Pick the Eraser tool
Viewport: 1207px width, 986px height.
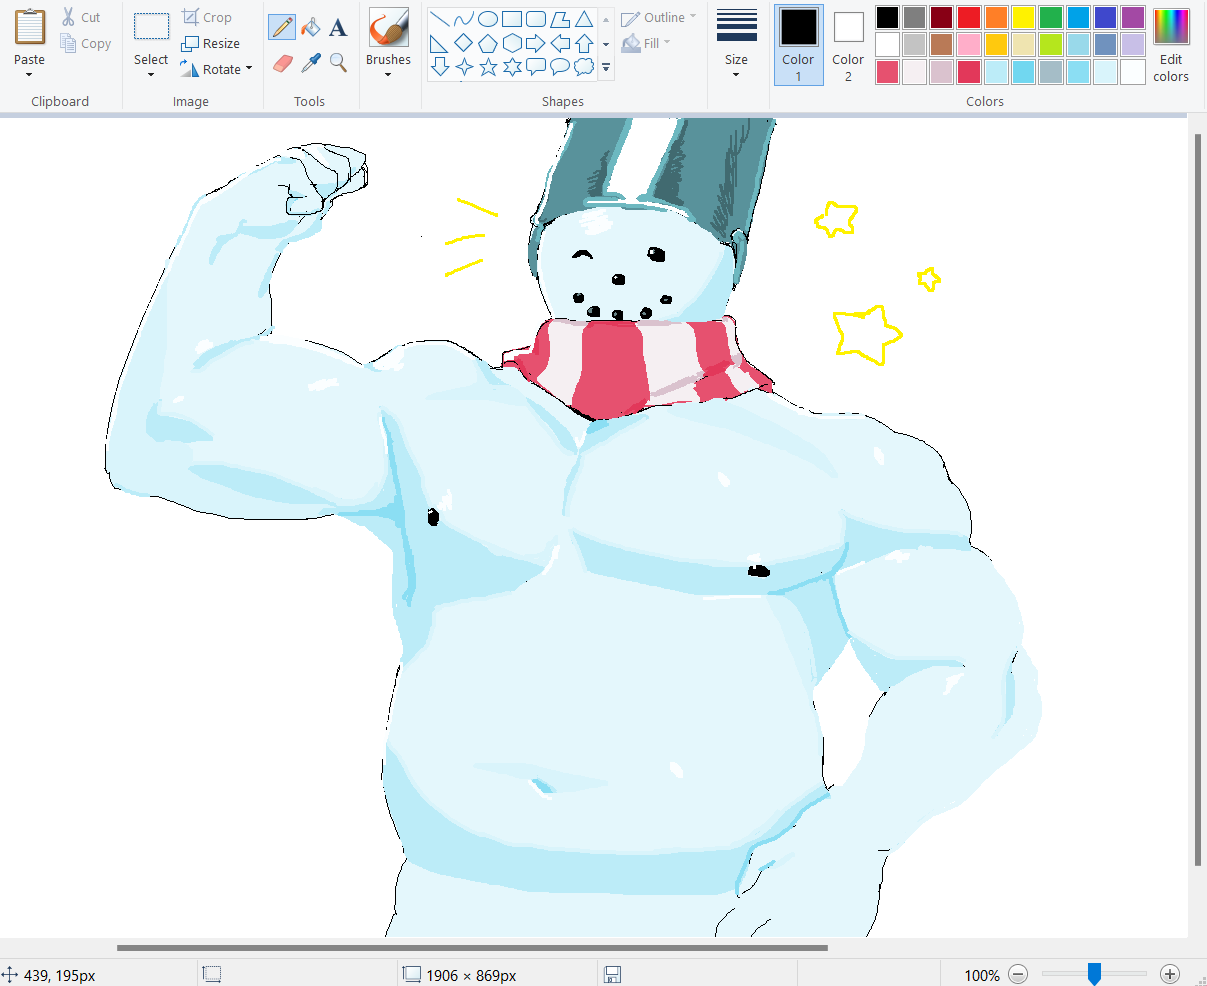point(282,63)
